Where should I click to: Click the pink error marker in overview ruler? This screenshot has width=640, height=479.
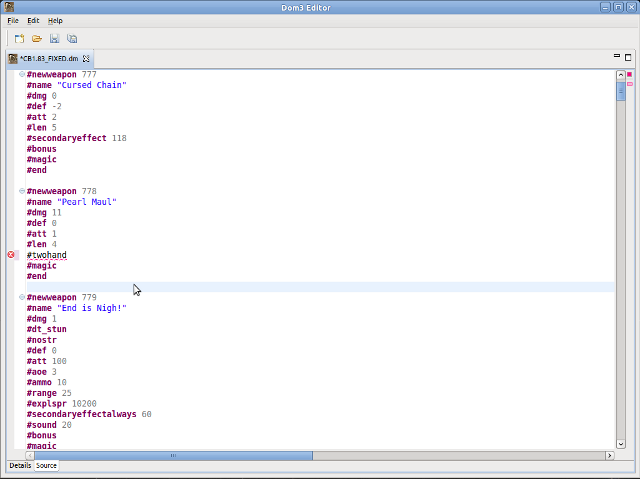[x=629, y=84]
